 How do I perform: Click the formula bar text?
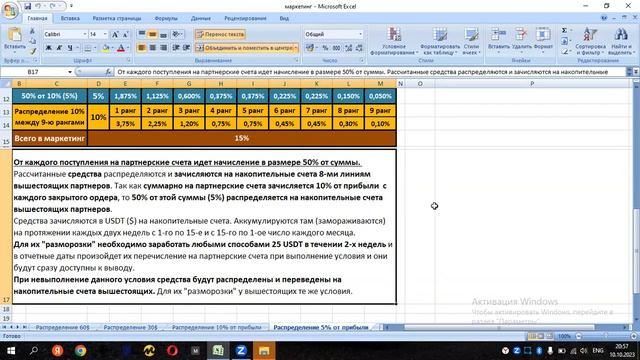pos(363,72)
